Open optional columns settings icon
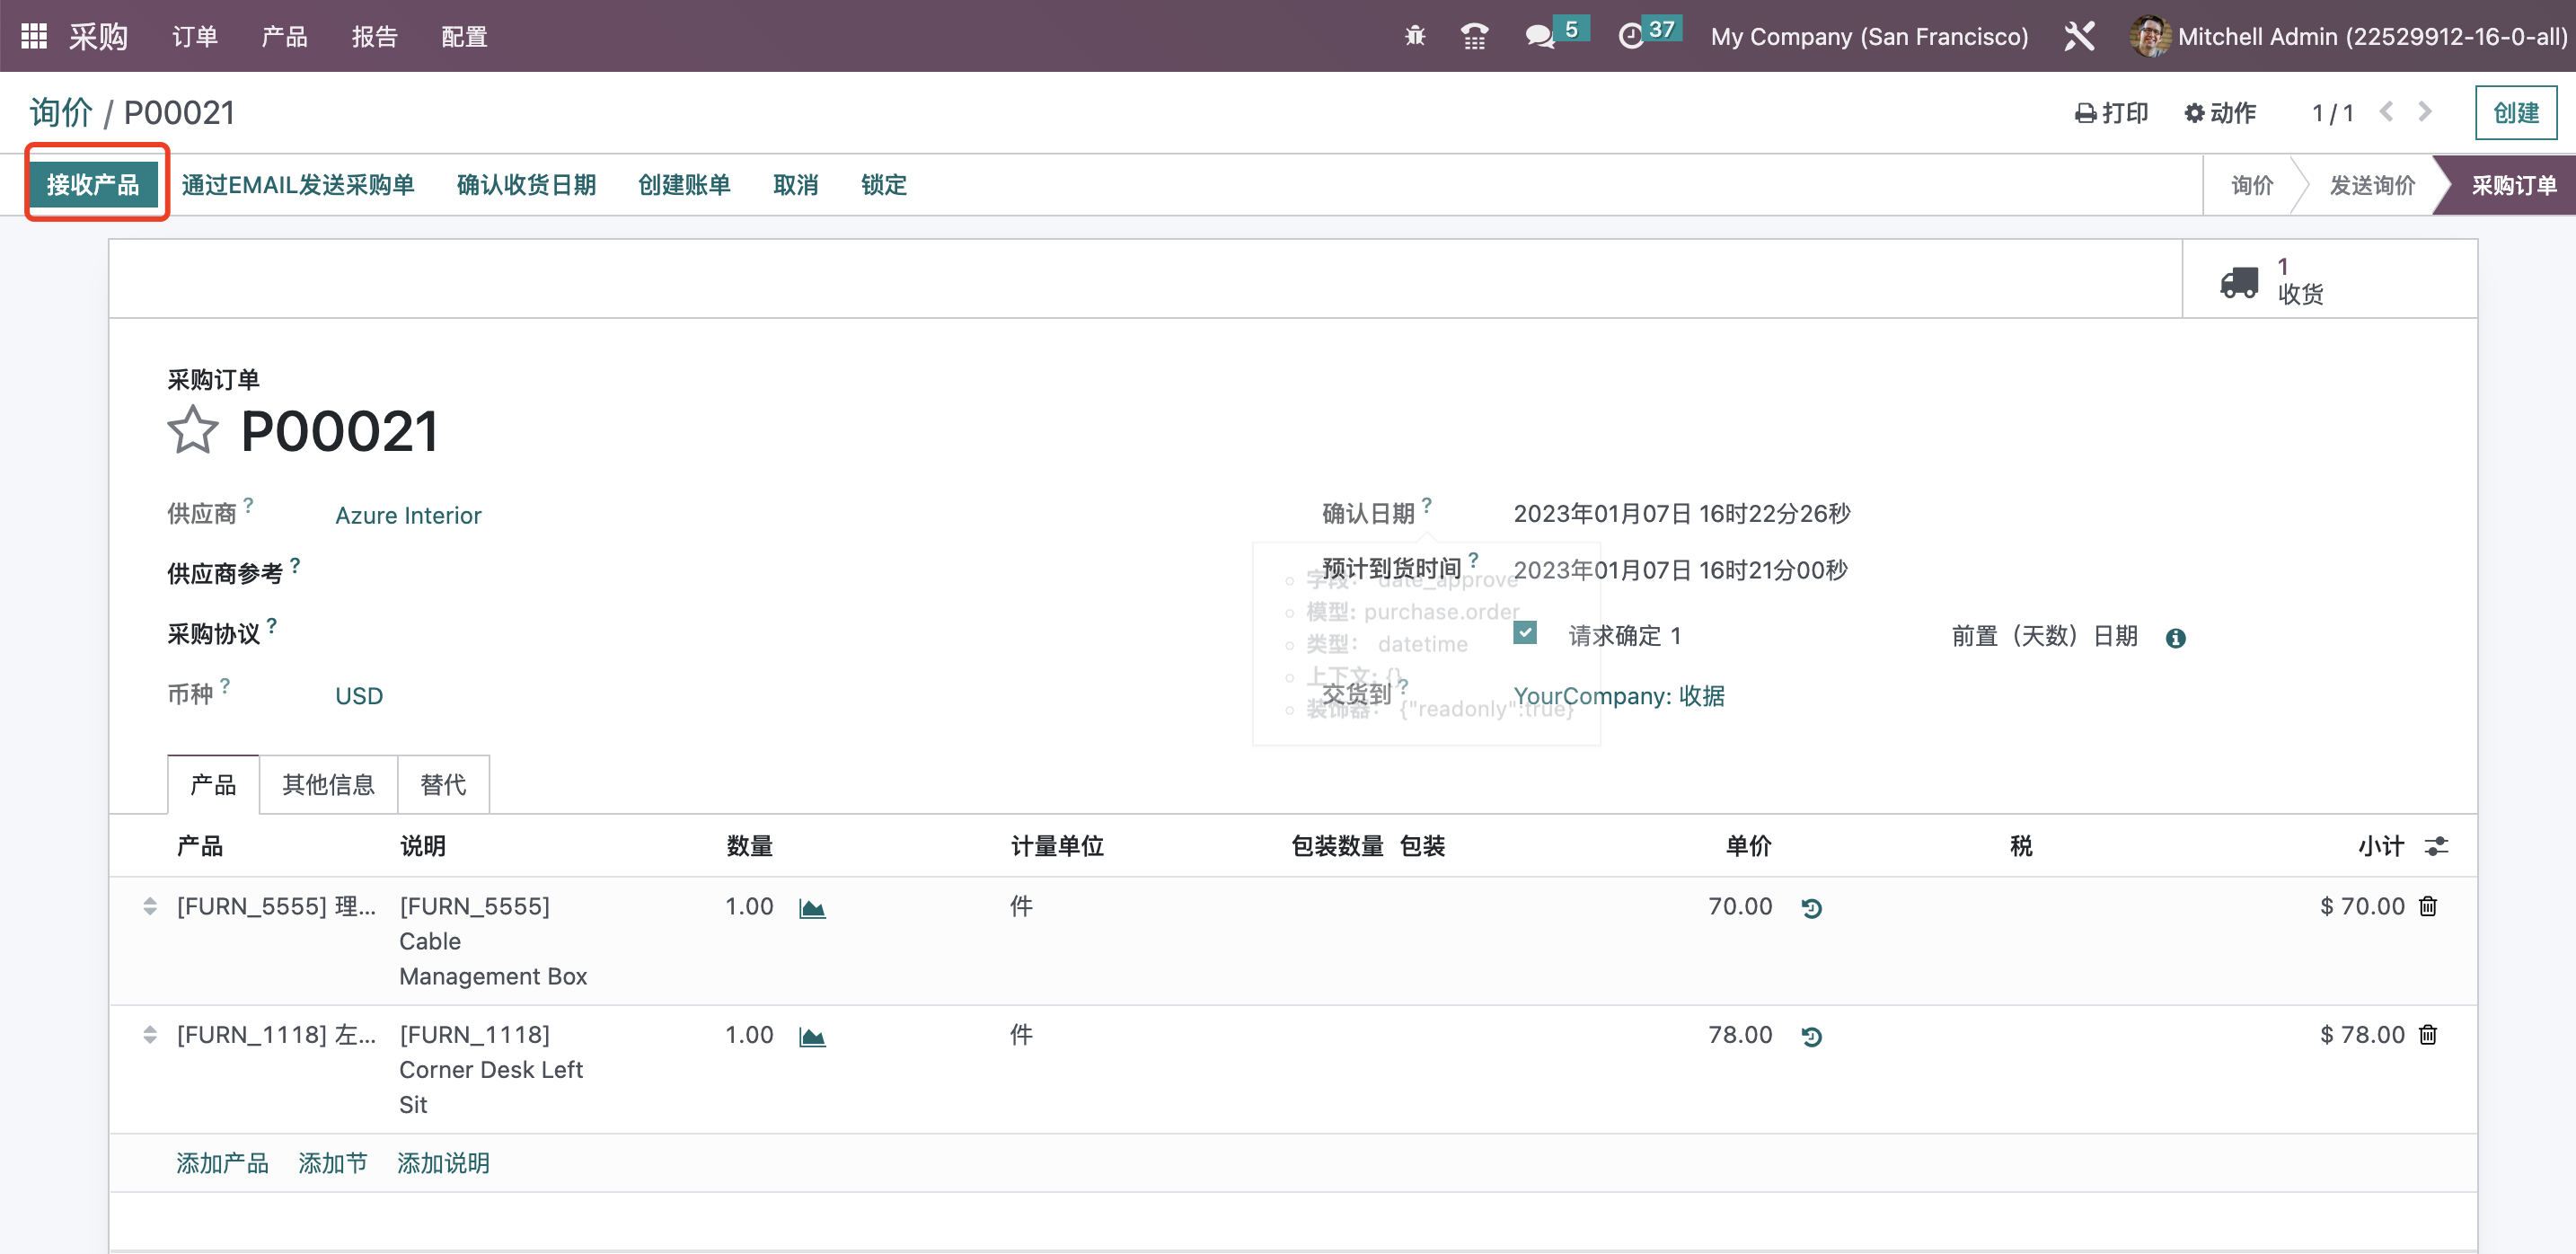2576x1254 pixels. (x=2436, y=846)
